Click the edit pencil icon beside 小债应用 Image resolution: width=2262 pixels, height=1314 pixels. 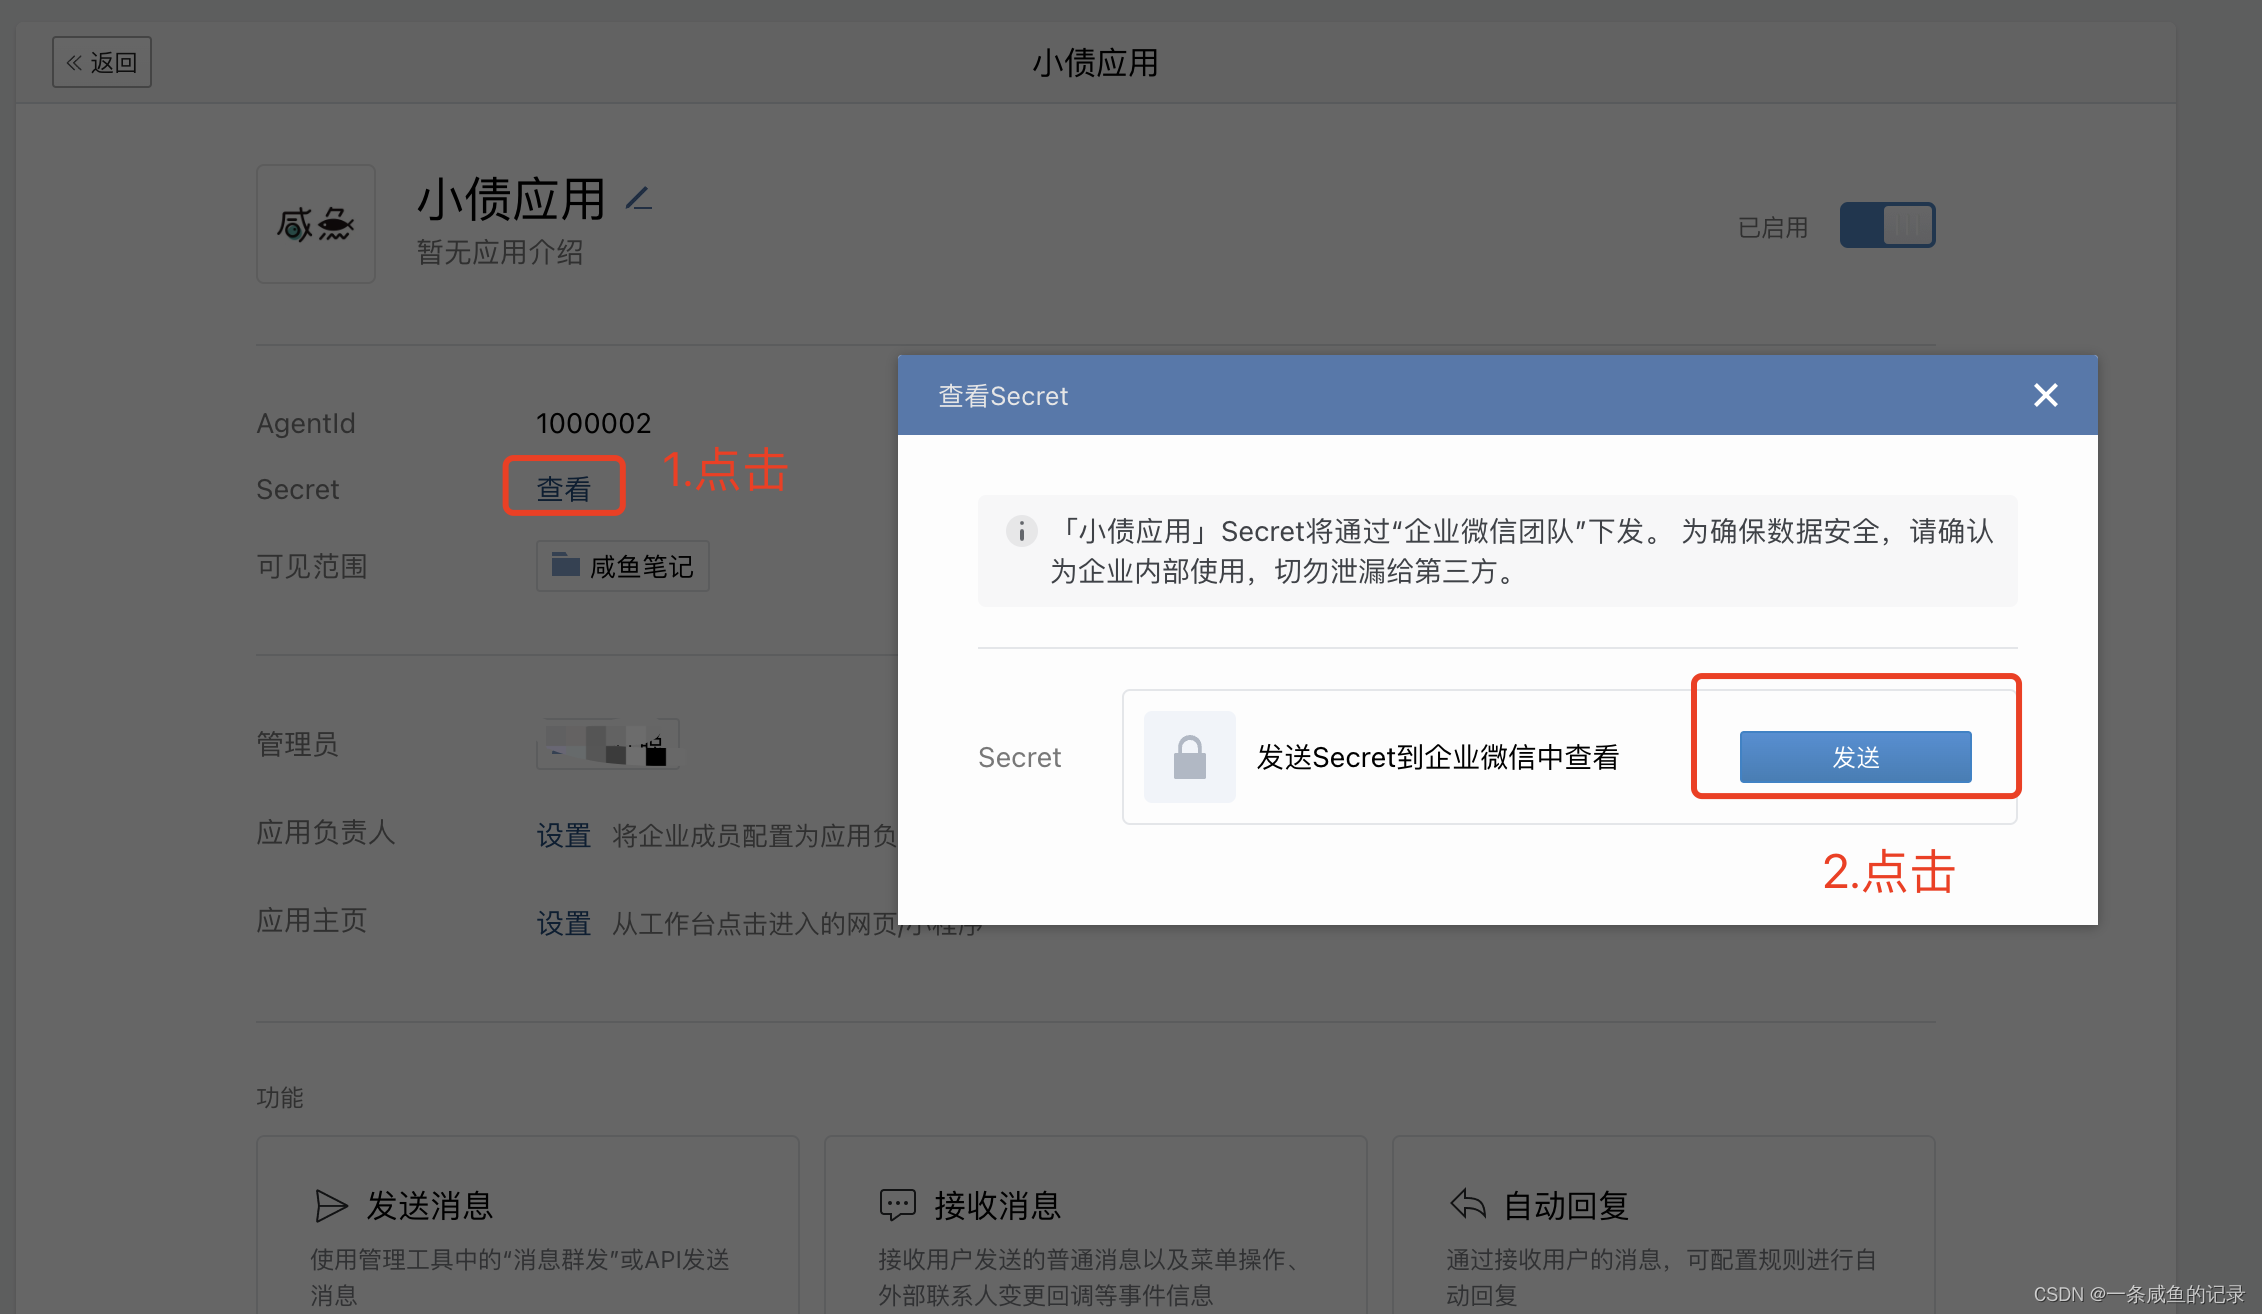pos(639,199)
